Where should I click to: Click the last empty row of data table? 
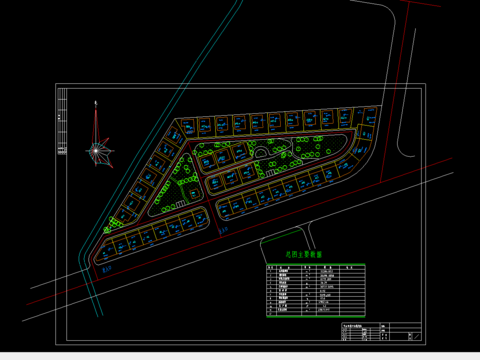[316, 314]
